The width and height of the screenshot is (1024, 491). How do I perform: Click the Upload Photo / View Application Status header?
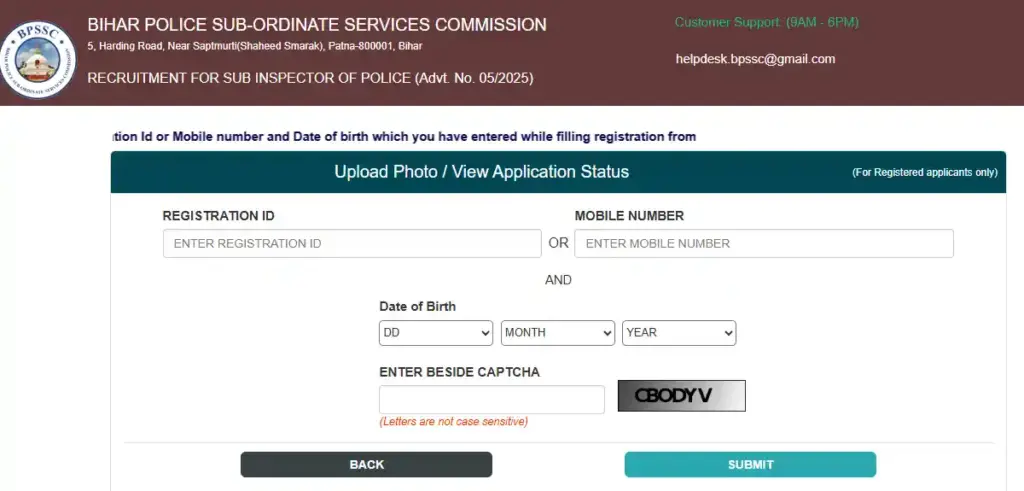coord(481,172)
